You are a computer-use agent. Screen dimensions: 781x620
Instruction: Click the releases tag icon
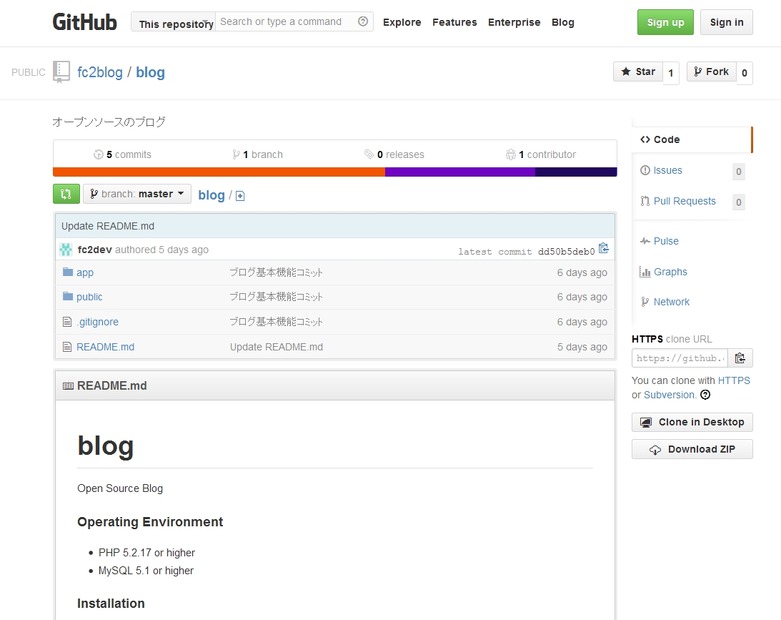tap(369, 154)
